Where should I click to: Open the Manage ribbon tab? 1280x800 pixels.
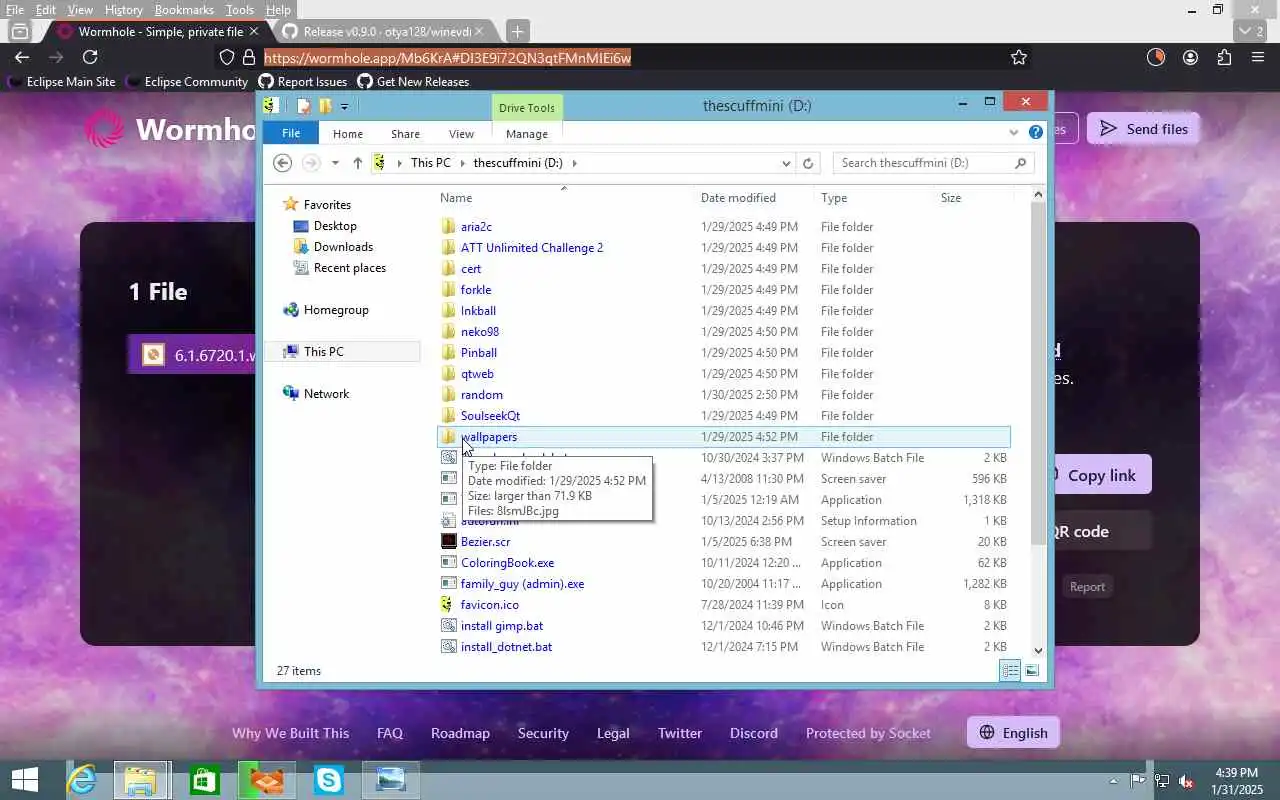coord(527,134)
